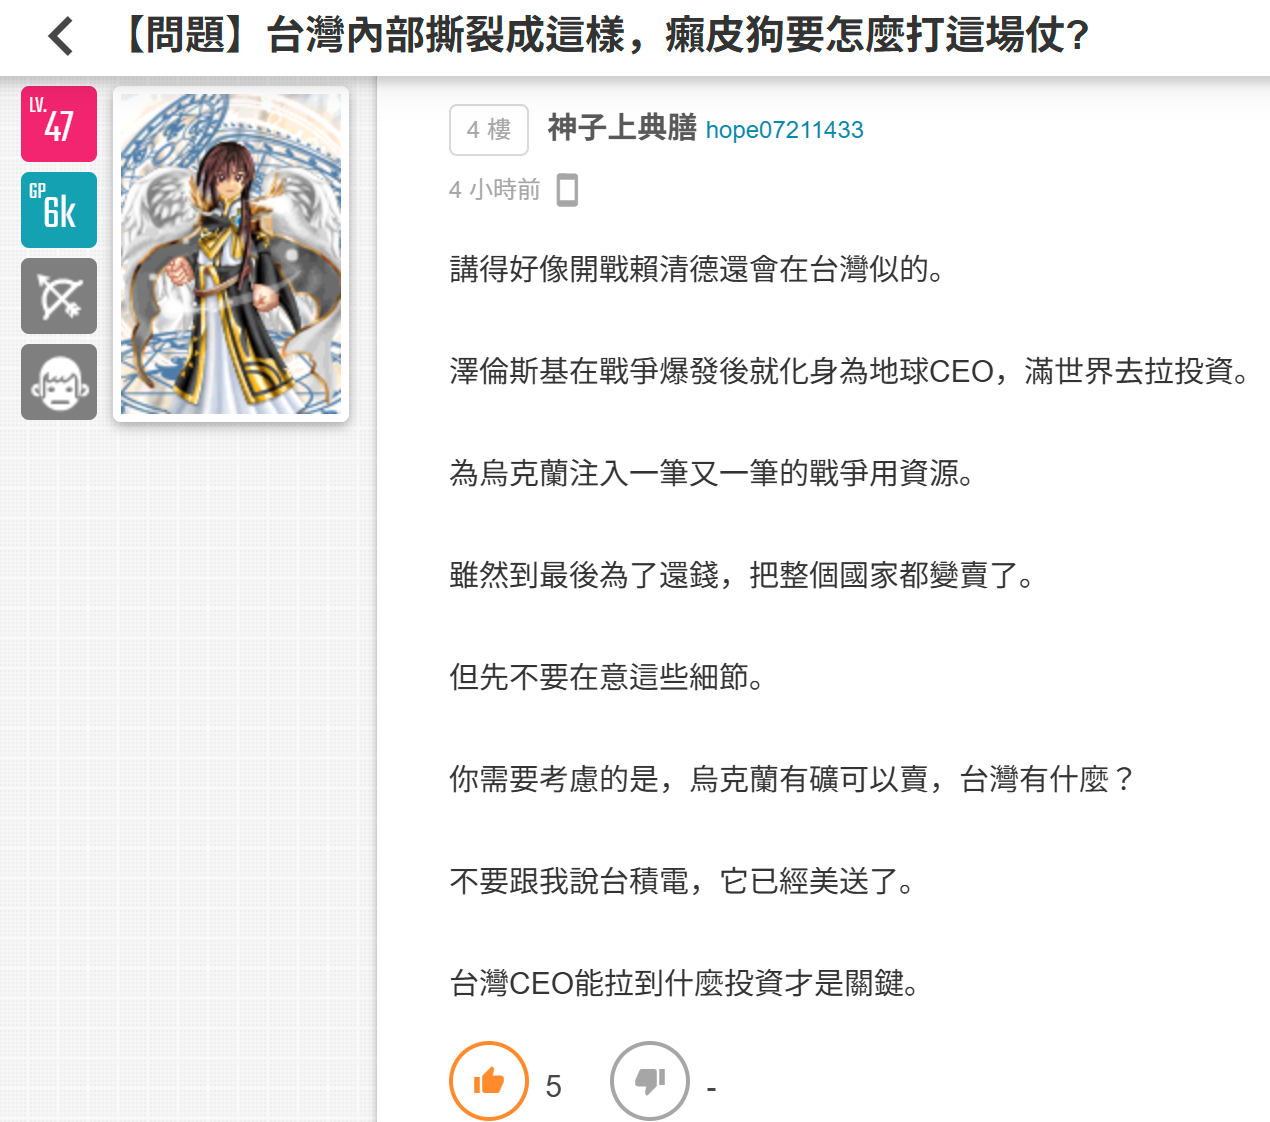1270x1122 pixels.
Task: Click the 4 小時前 timestamp
Action: (x=494, y=190)
